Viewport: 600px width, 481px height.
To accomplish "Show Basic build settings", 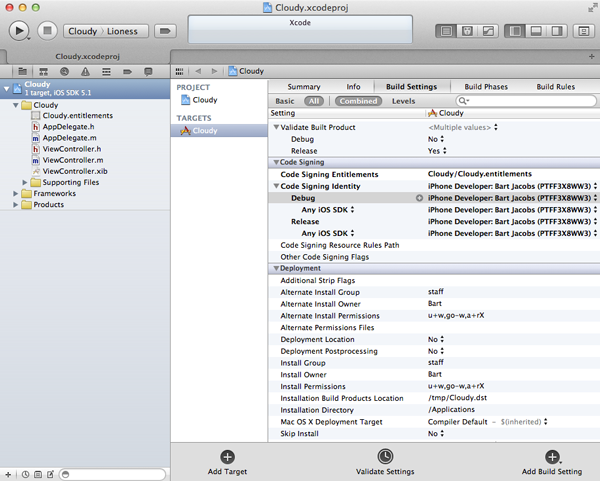I will click(x=285, y=101).
